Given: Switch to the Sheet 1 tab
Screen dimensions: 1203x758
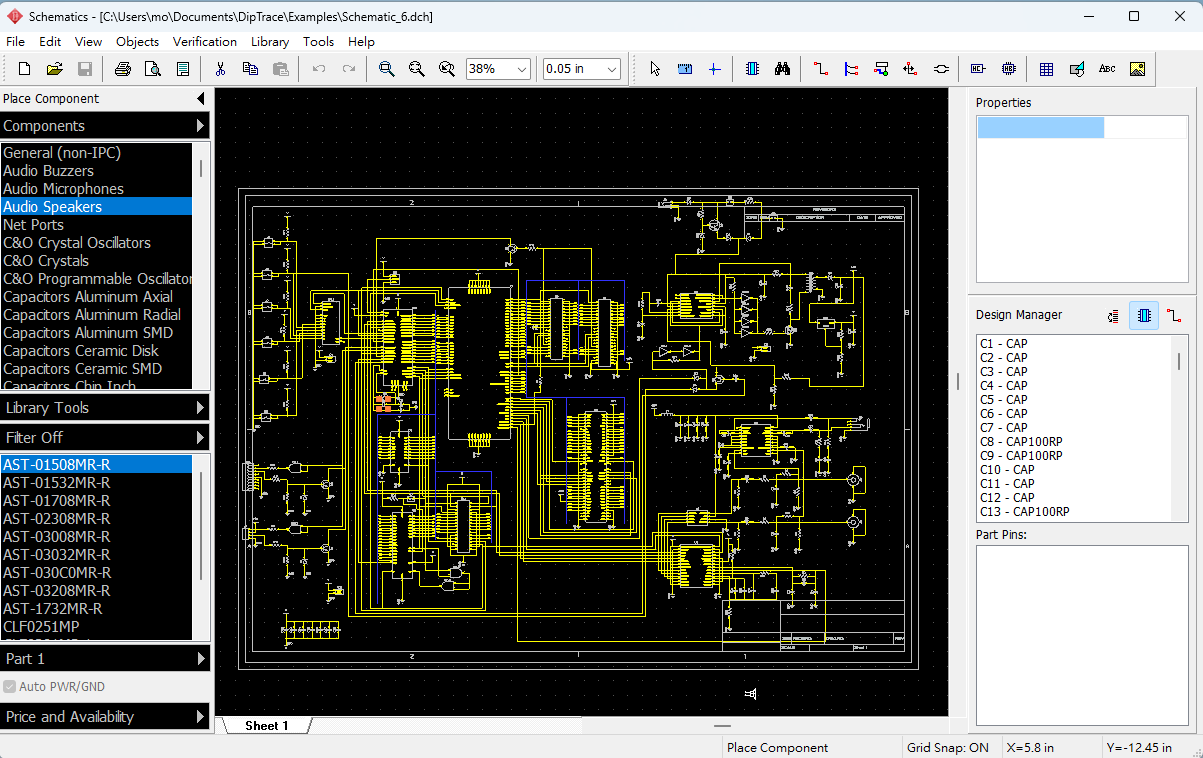Looking at the screenshot, I should click(x=266, y=726).
